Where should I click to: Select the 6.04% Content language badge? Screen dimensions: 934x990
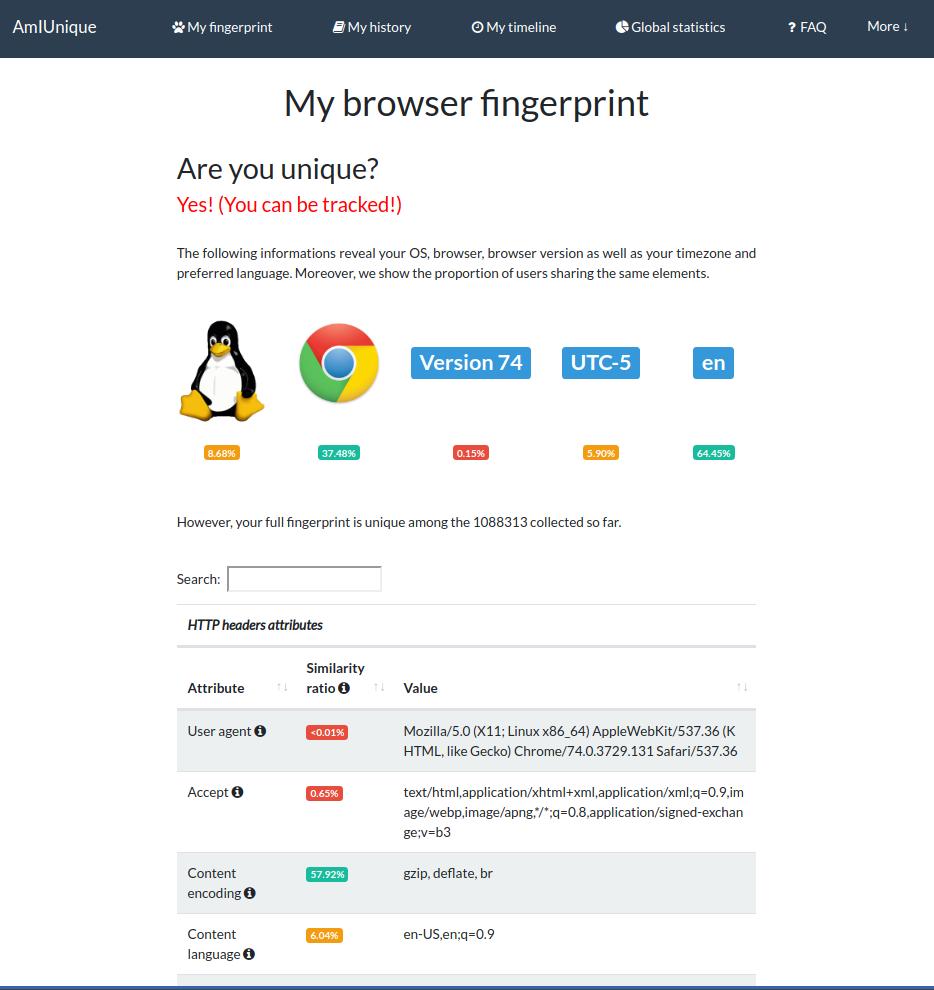[325, 935]
